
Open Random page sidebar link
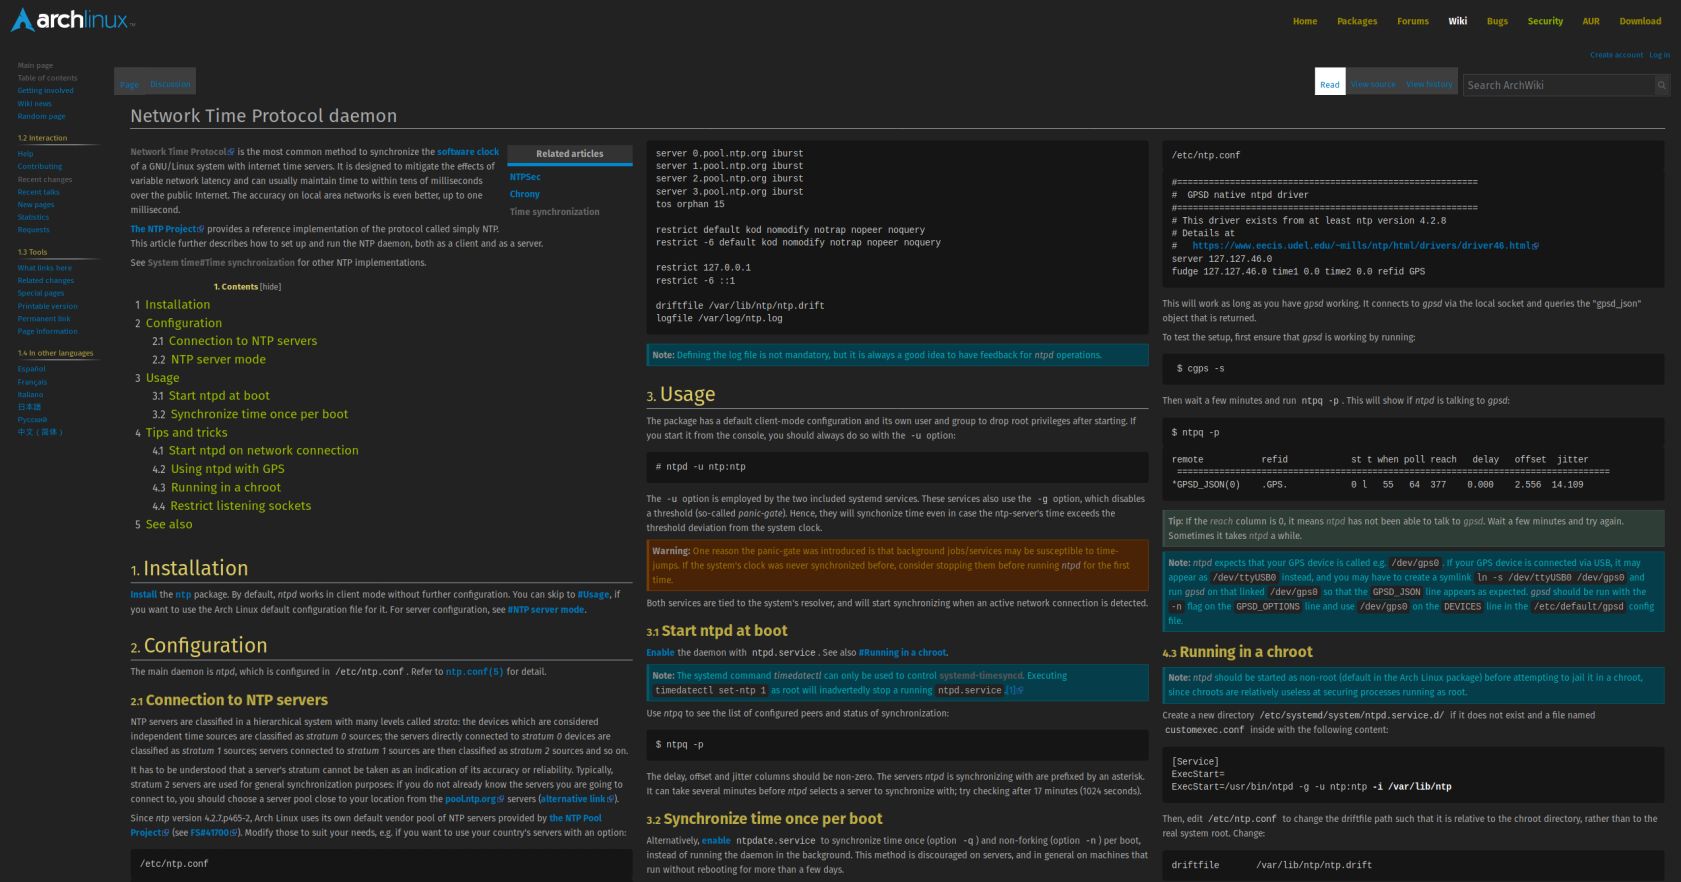point(41,116)
